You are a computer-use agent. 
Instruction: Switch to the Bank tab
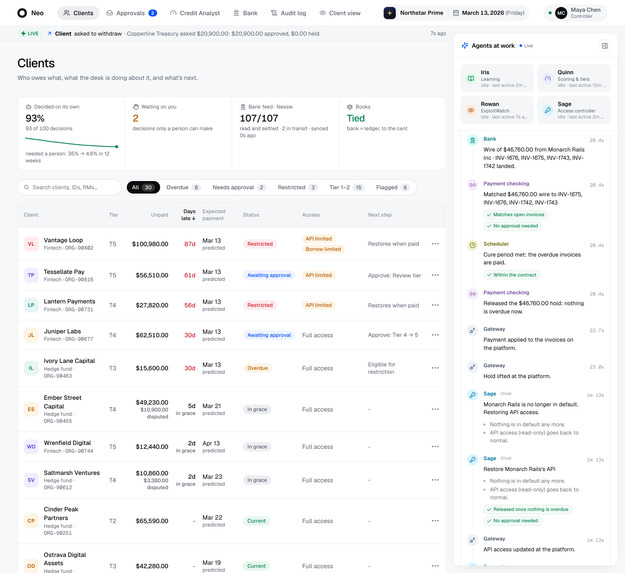pyautogui.click(x=246, y=13)
